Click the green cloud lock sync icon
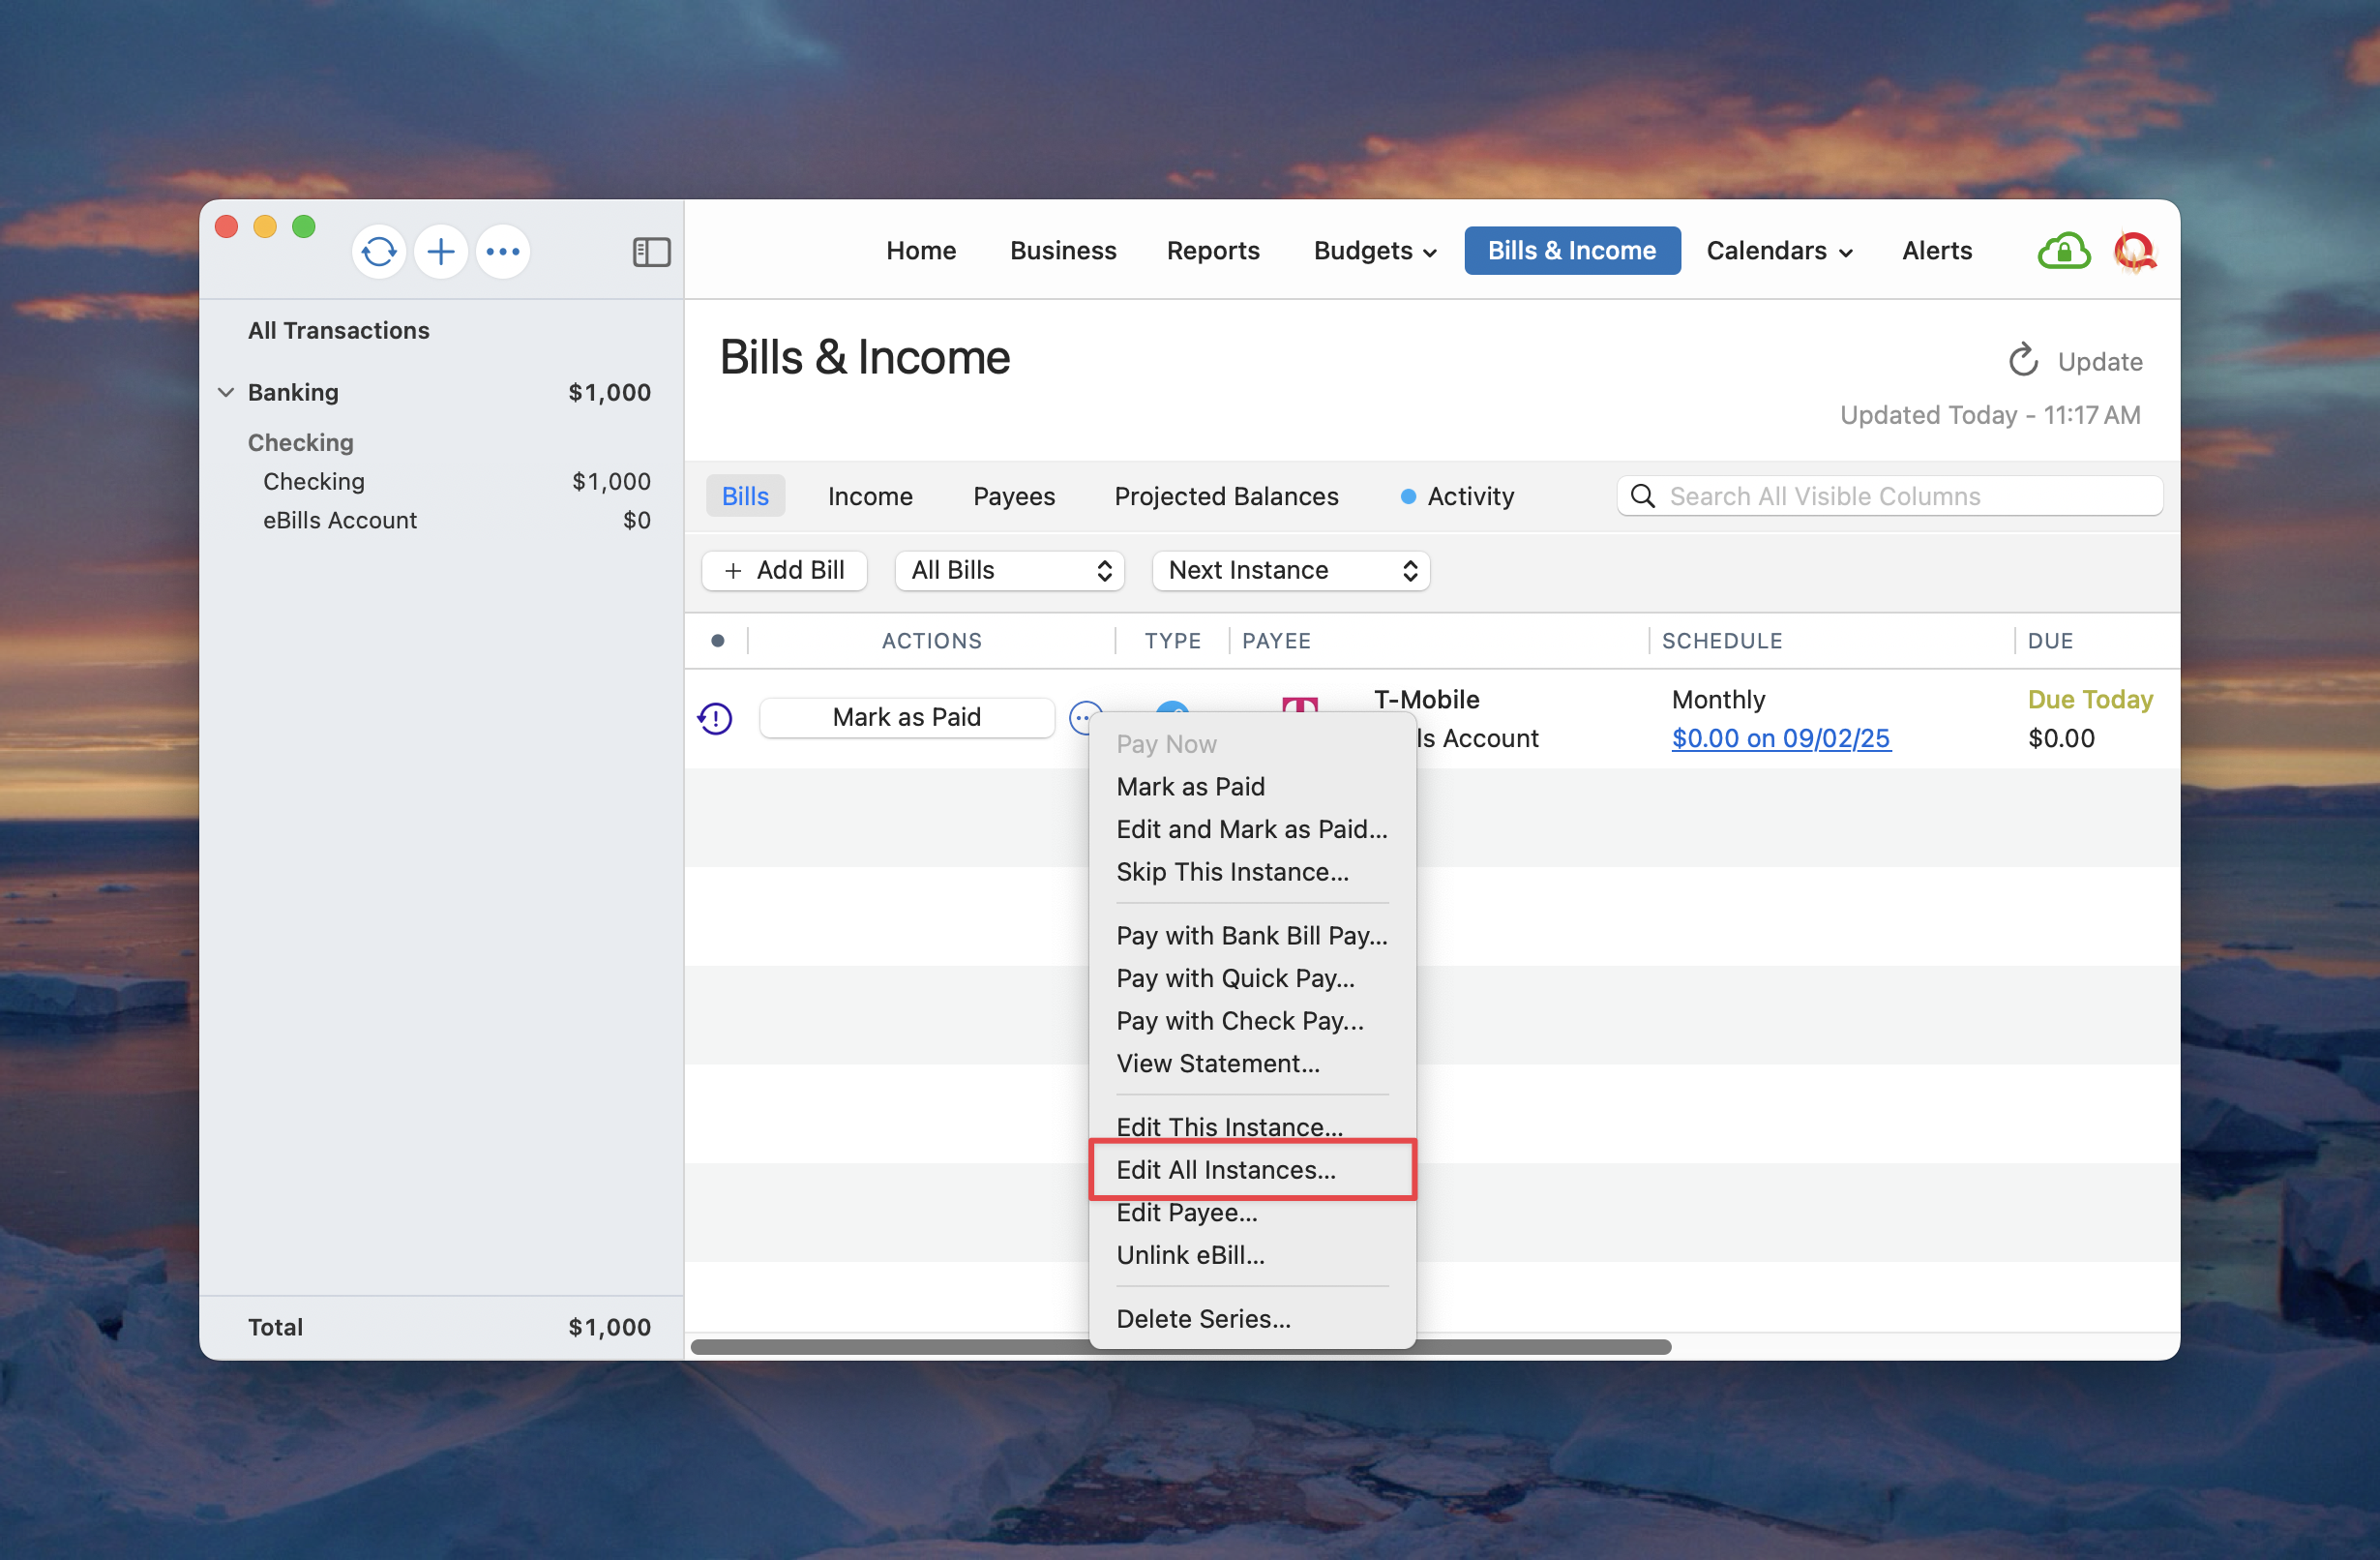Image resolution: width=2380 pixels, height=1560 pixels. [2063, 251]
